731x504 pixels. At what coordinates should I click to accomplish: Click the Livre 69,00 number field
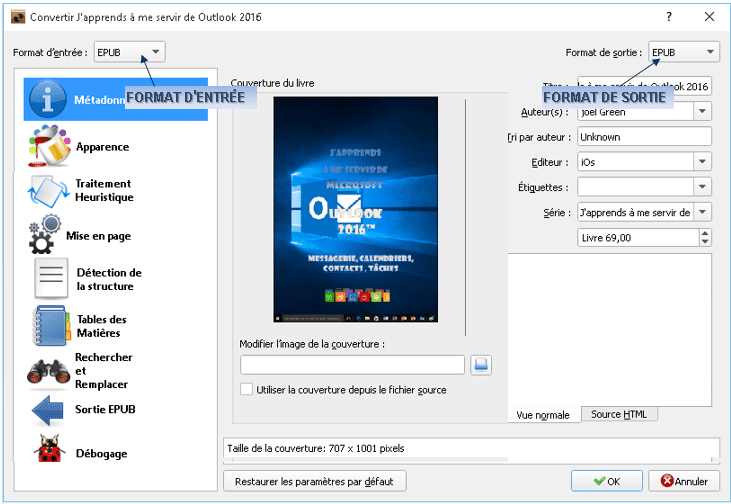coord(639,237)
